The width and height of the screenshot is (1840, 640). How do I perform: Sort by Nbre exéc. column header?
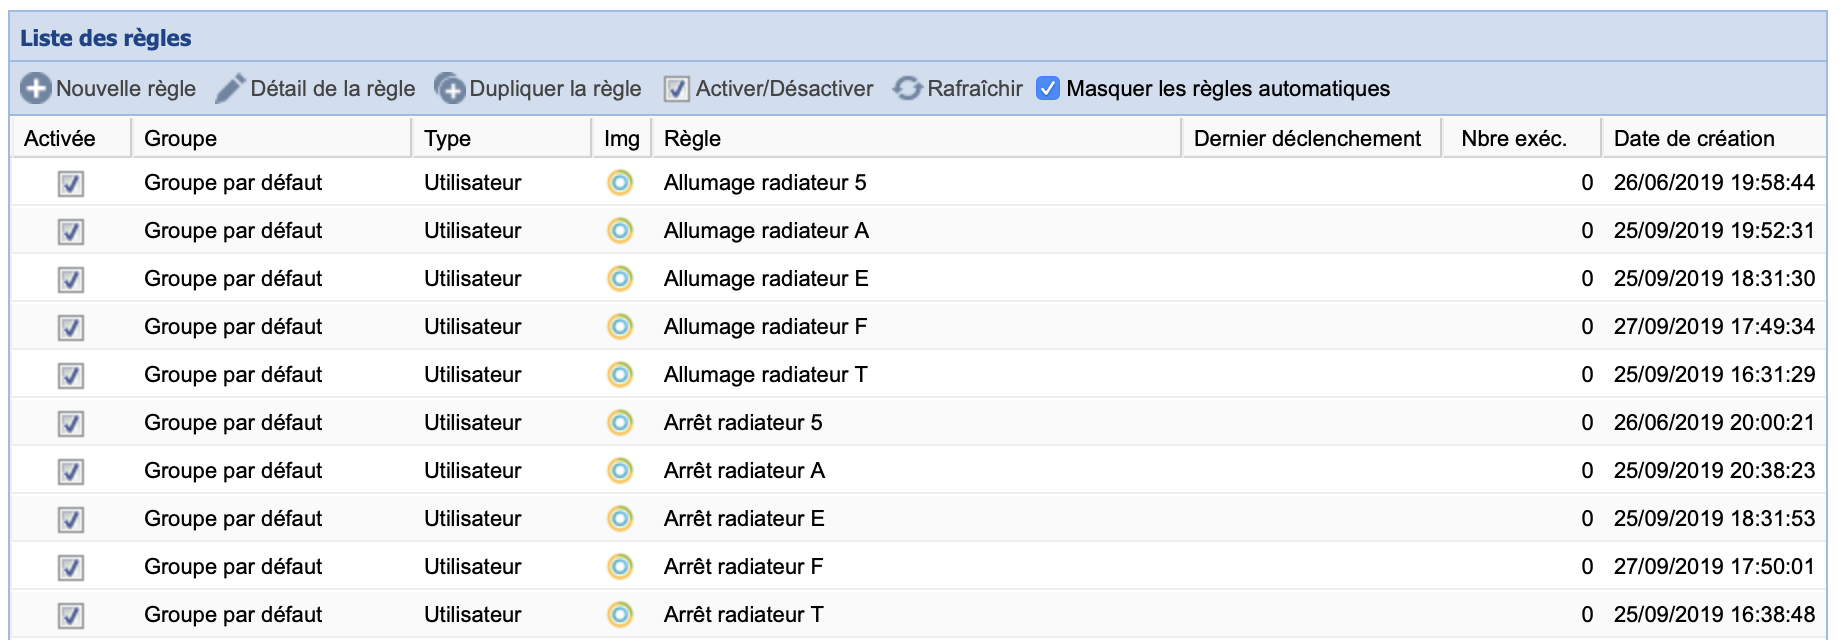(1521, 138)
